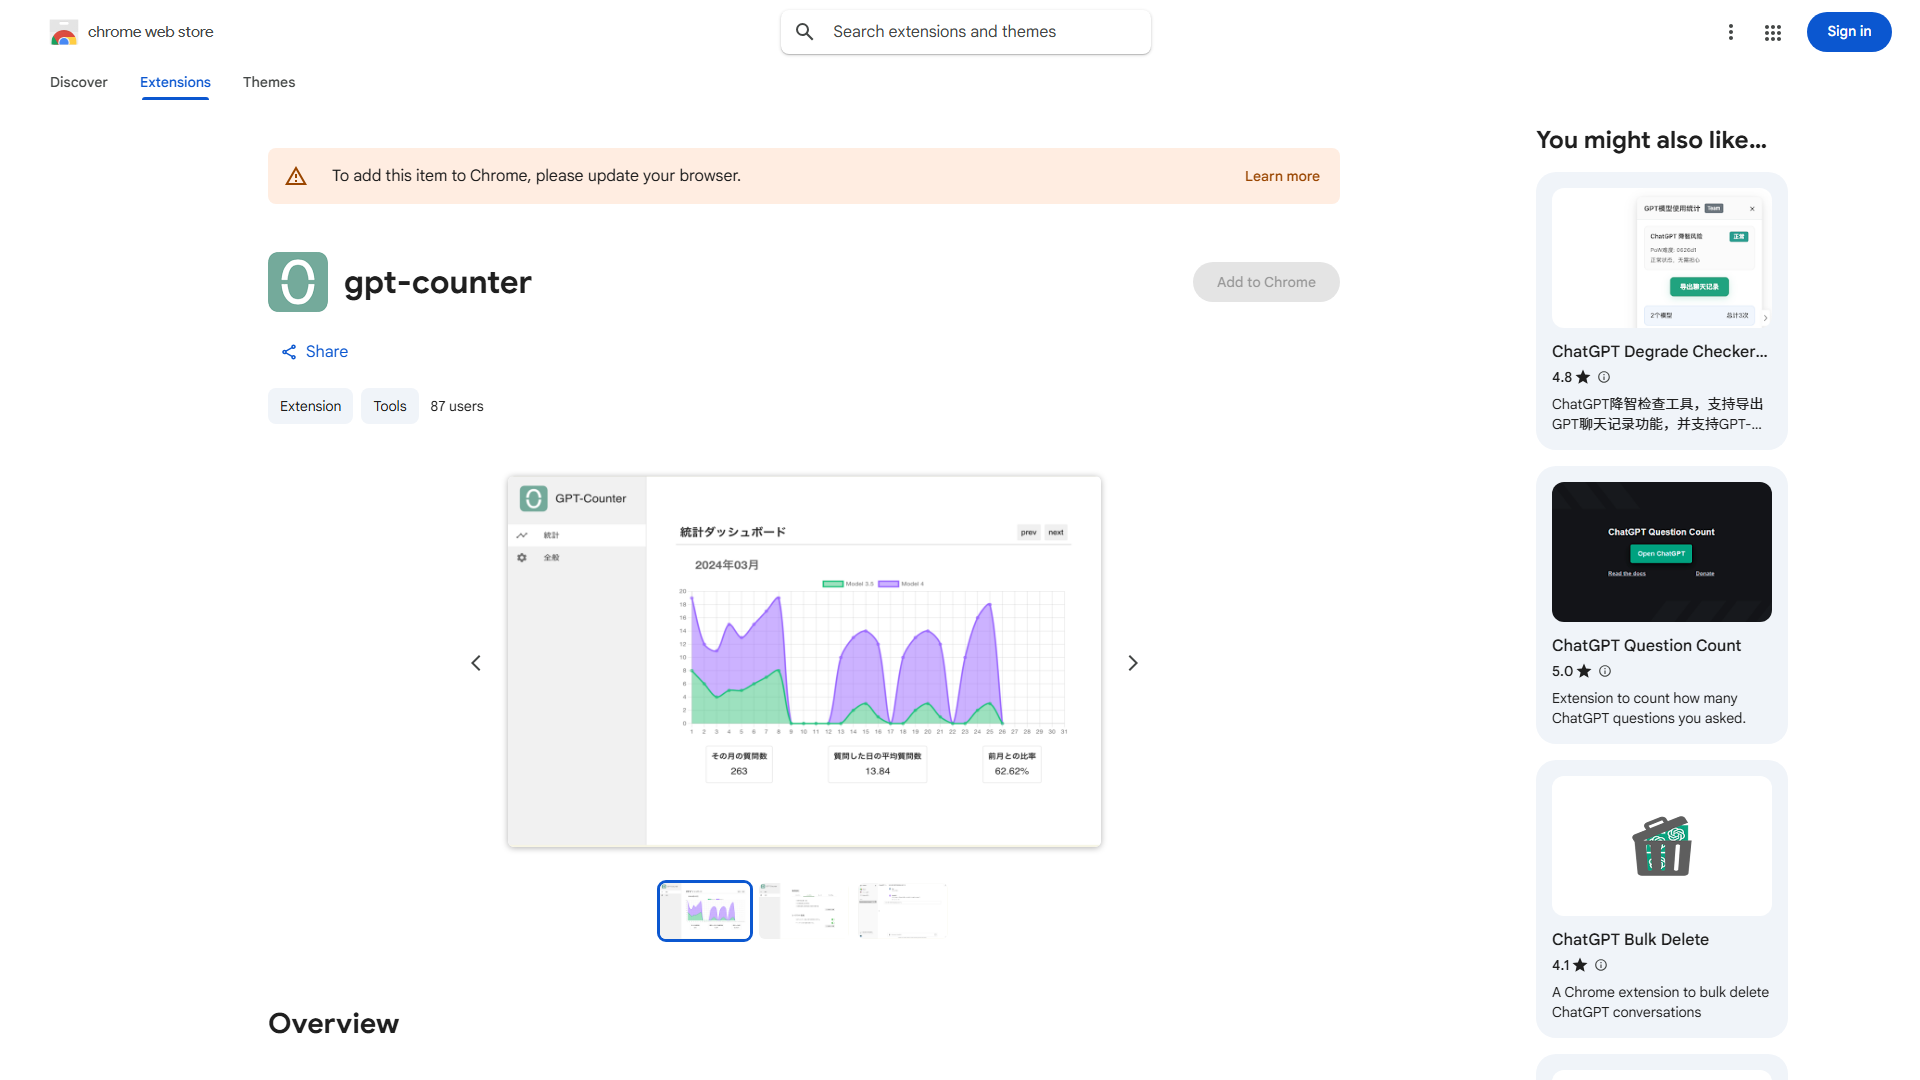Open the Google apps grid
This screenshot has height=1080, width=1920.
[1772, 32]
